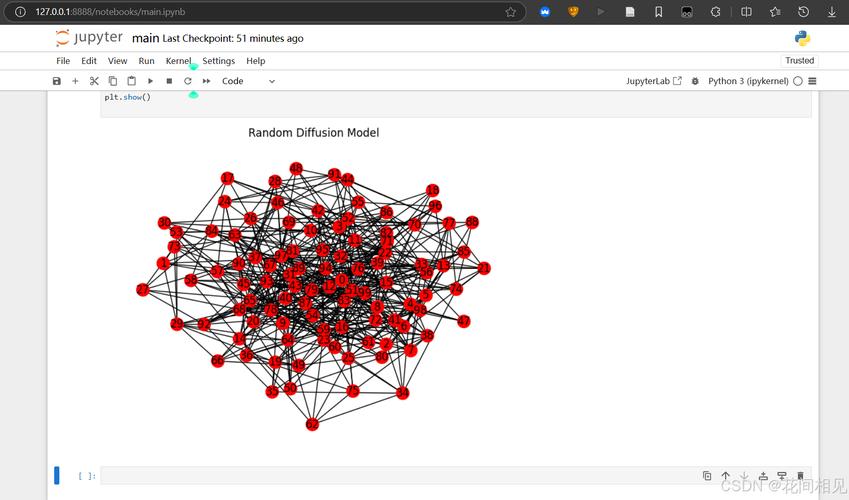Open browser extensions puzzle icon
The width and height of the screenshot is (849, 500).
[715, 11]
